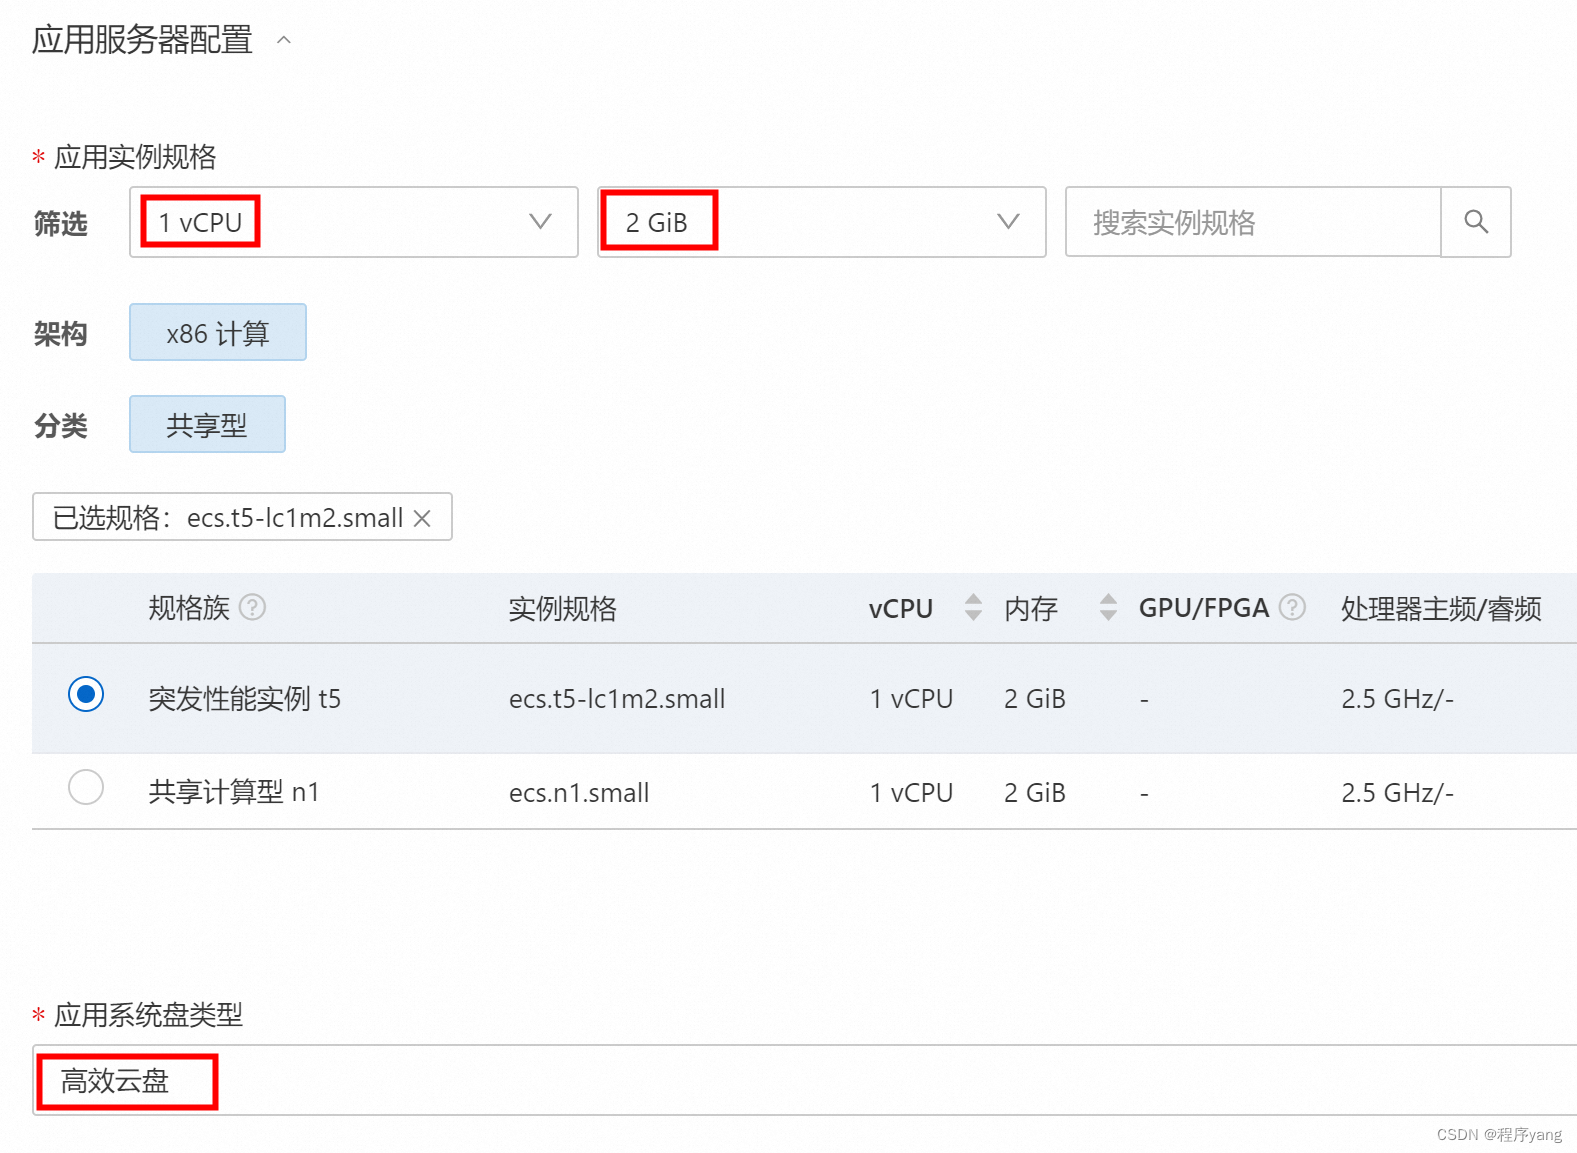This screenshot has height=1153, width=1577.
Task: Select the 共享型 category button
Action: 207,424
